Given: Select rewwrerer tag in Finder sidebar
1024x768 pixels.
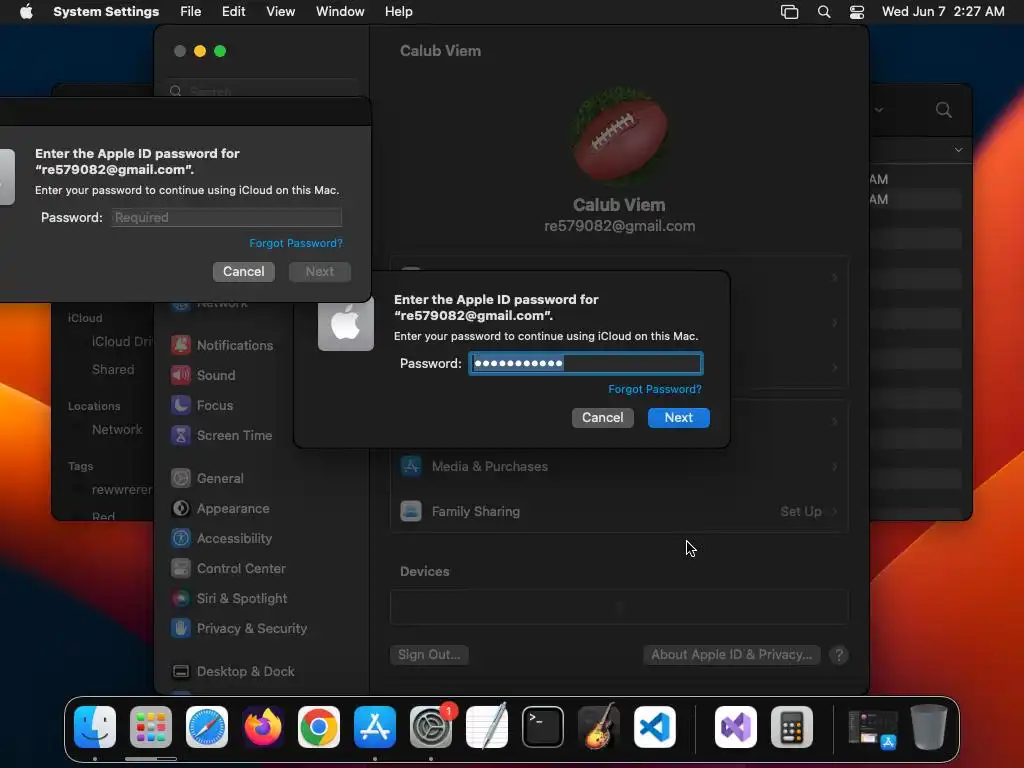Looking at the screenshot, I should [122, 490].
